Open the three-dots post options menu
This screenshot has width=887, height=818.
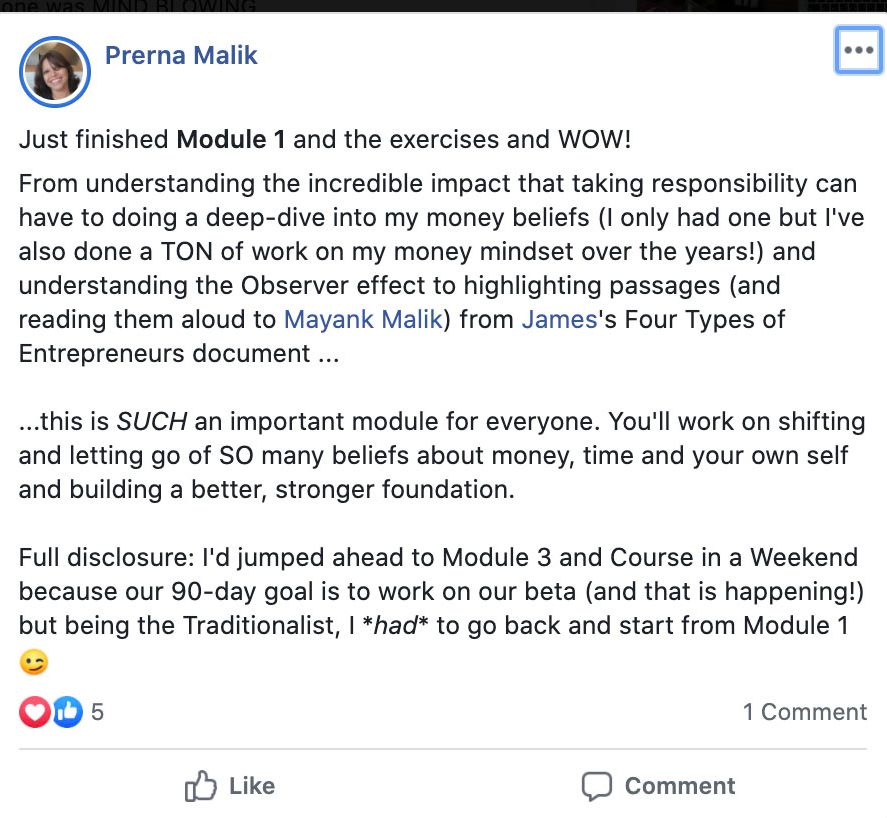(858, 51)
